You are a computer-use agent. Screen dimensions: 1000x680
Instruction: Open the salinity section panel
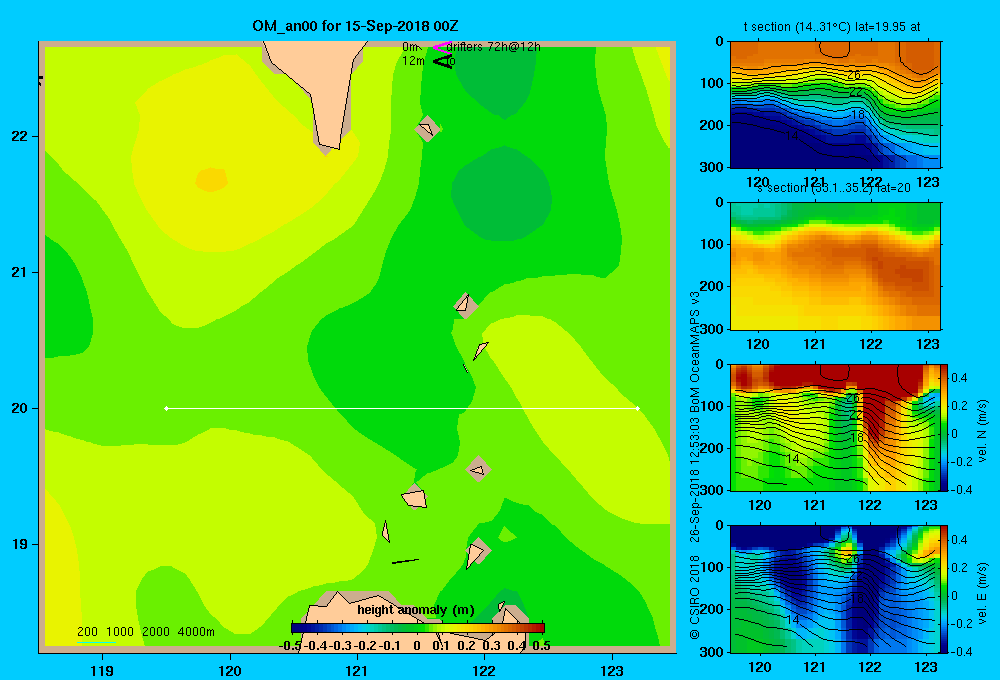(x=835, y=266)
